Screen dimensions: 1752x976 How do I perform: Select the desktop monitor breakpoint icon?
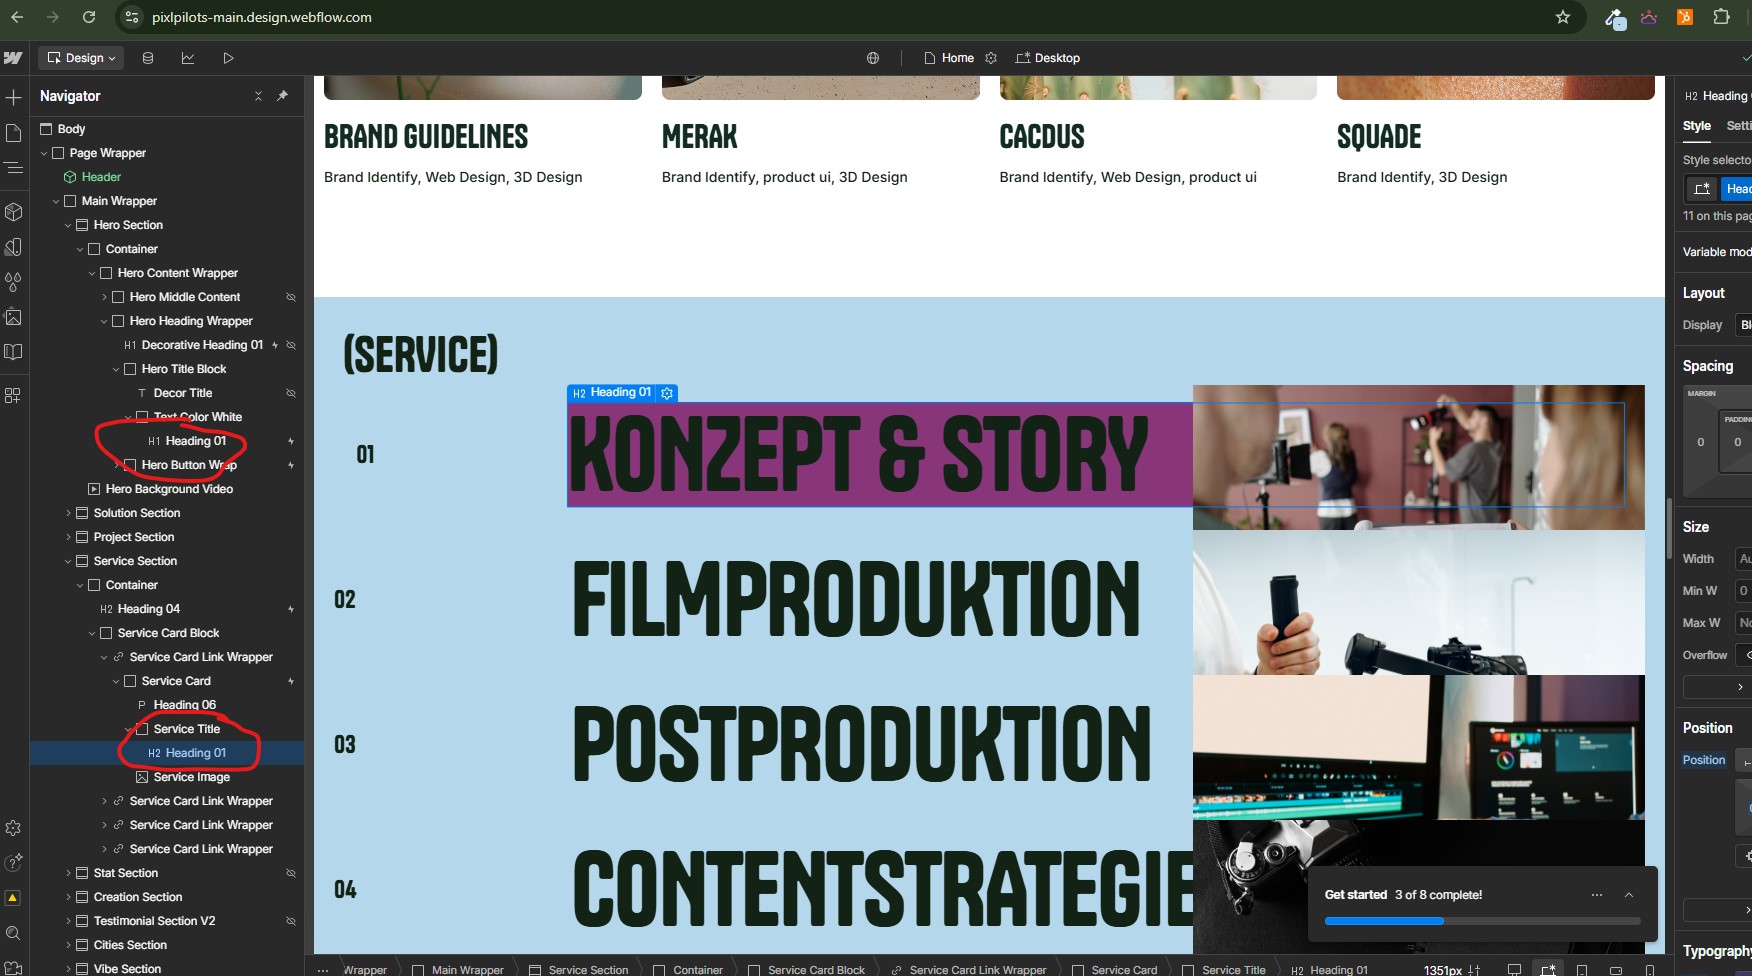pos(1514,970)
